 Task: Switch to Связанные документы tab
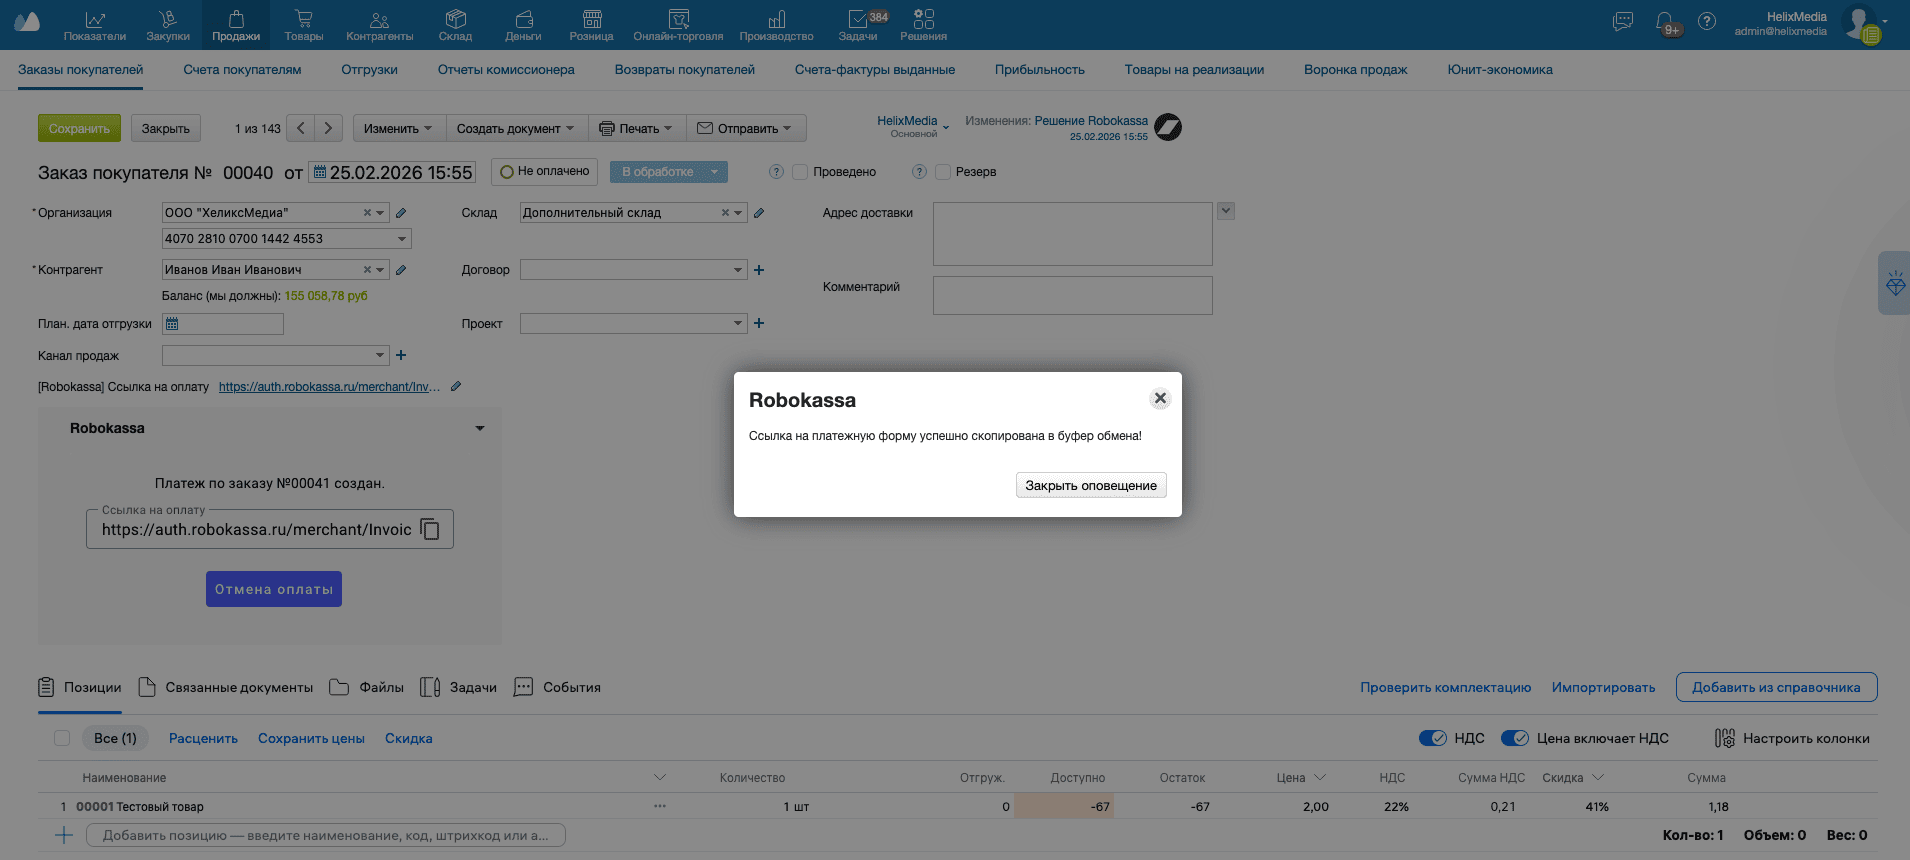click(226, 687)
